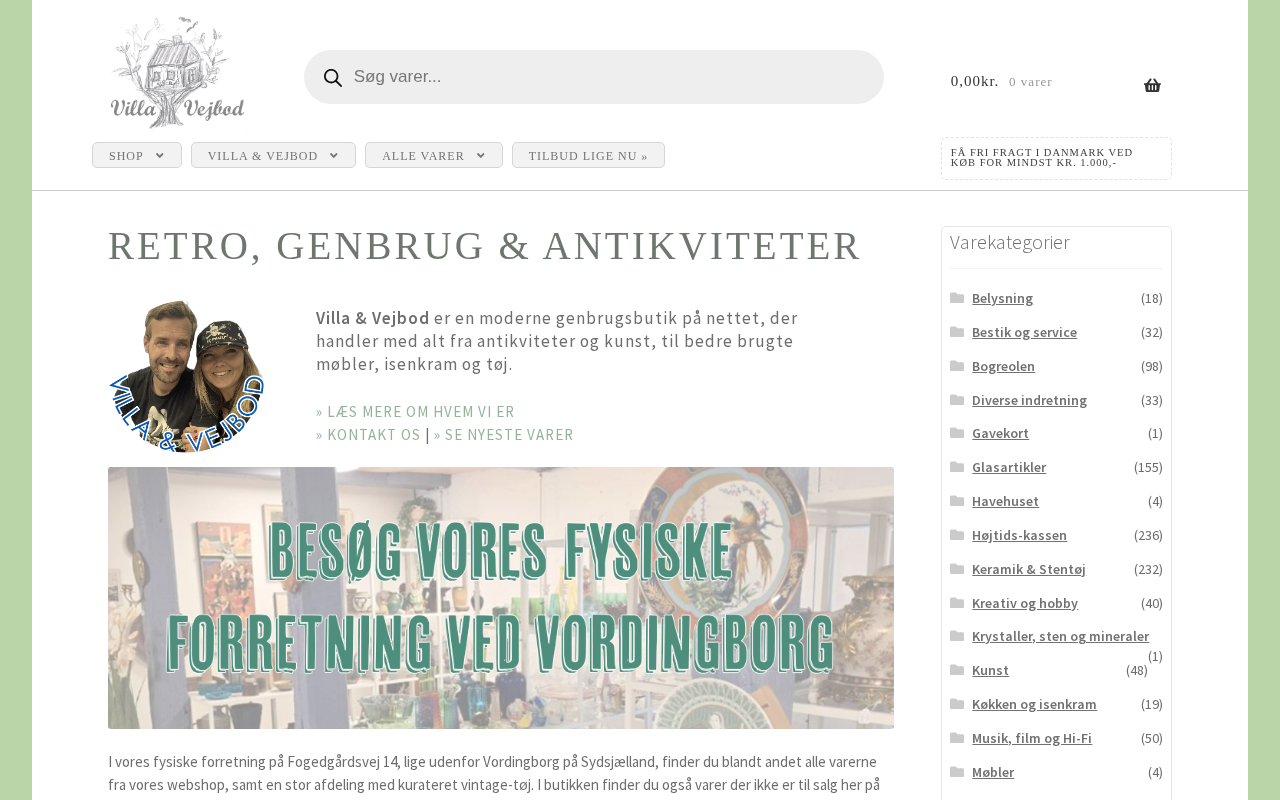The width and height of the screenshot is (1280, 800).
Task: Expand the SHOP menu dropdown
Action: 137,155
